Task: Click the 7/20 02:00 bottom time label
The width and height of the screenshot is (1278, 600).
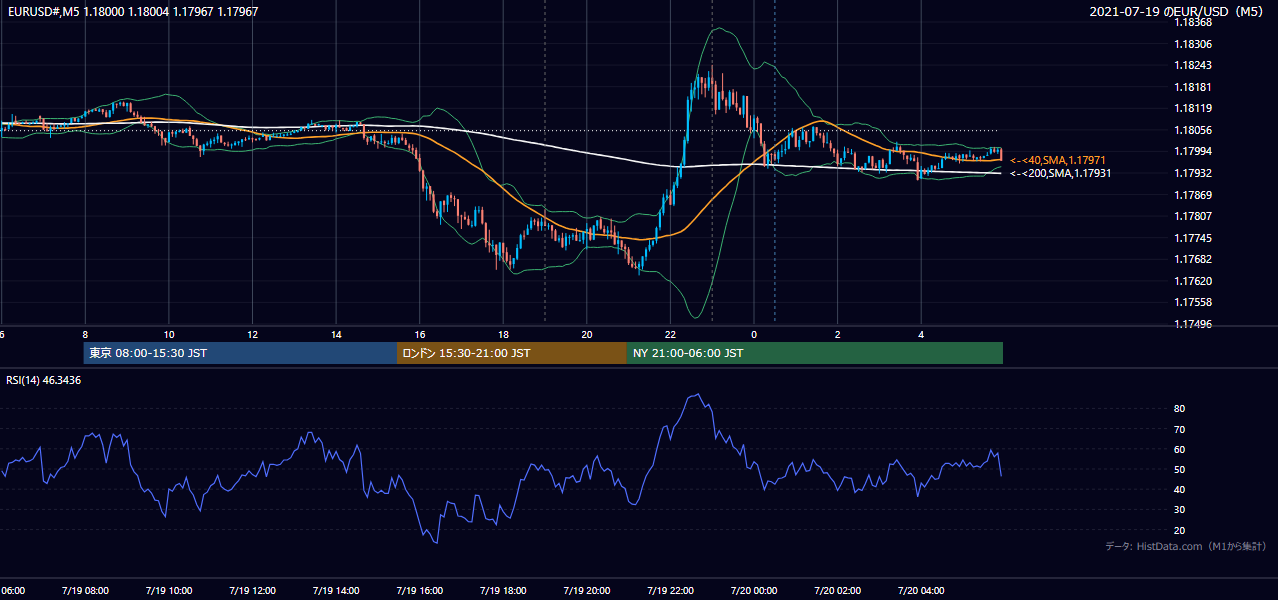Action: [x=836, y=591]
